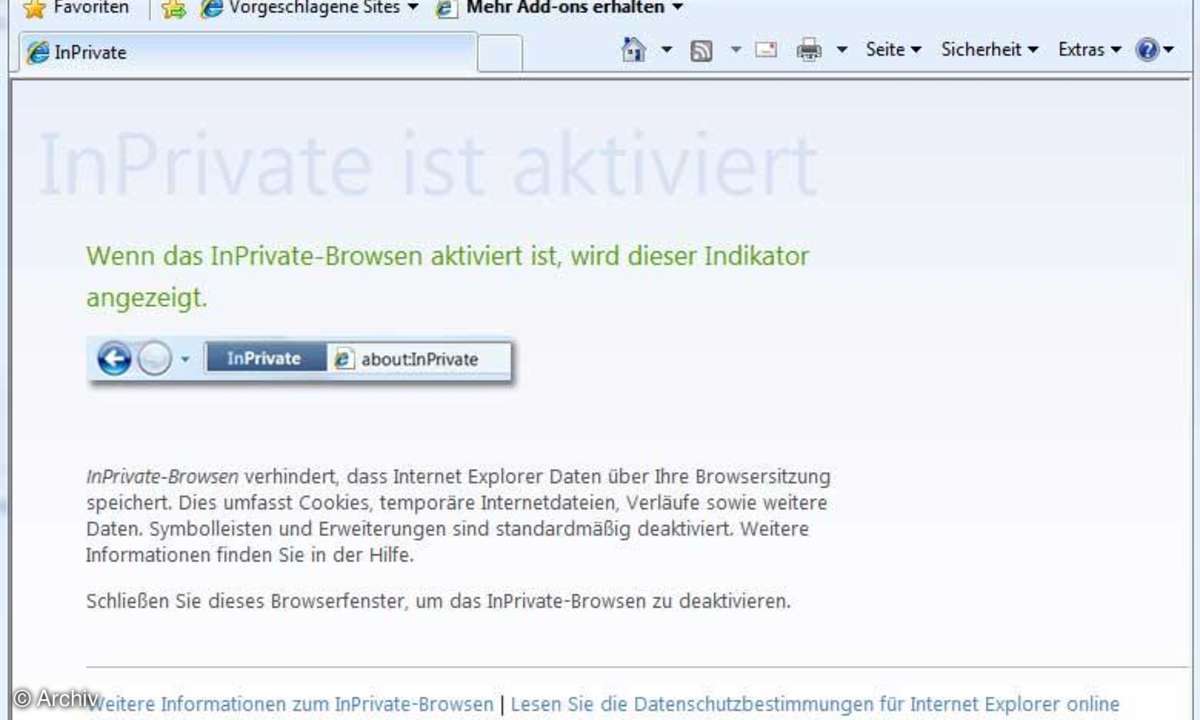
Task: Open the Seite menu
Action: point(893,49)
